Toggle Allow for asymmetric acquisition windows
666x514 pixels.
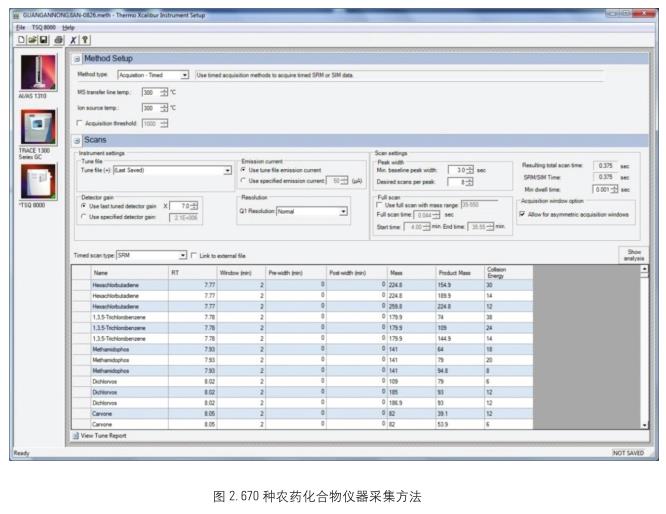pos(523,215)
